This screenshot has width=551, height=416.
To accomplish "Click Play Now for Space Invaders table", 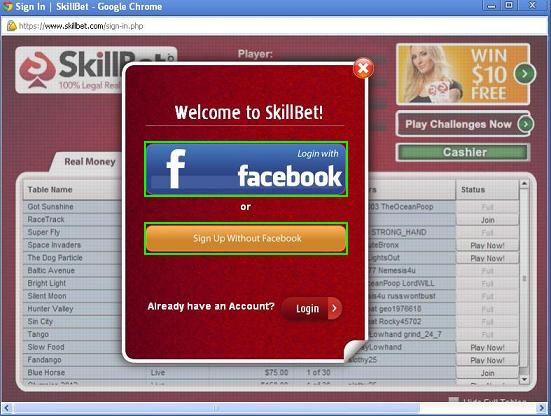I will pyautogui.click(x=487, y=245).
